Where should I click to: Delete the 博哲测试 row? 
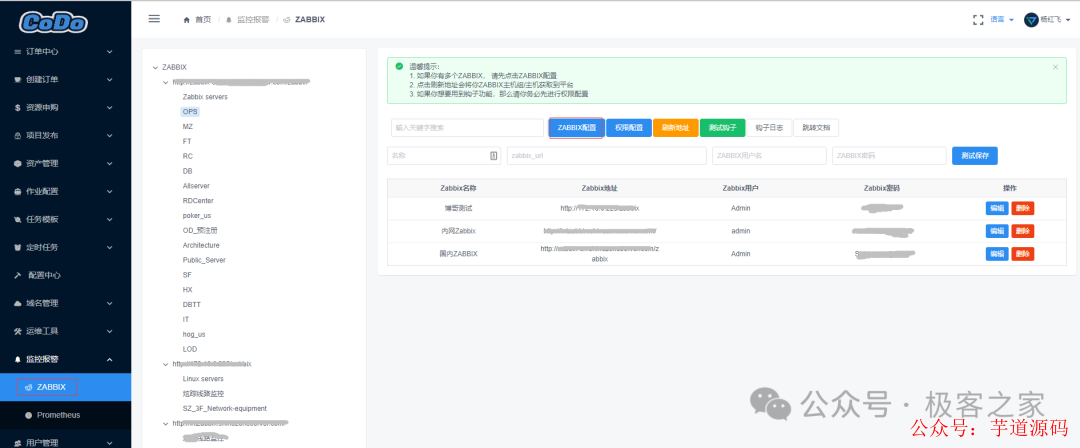(1023, 208)
